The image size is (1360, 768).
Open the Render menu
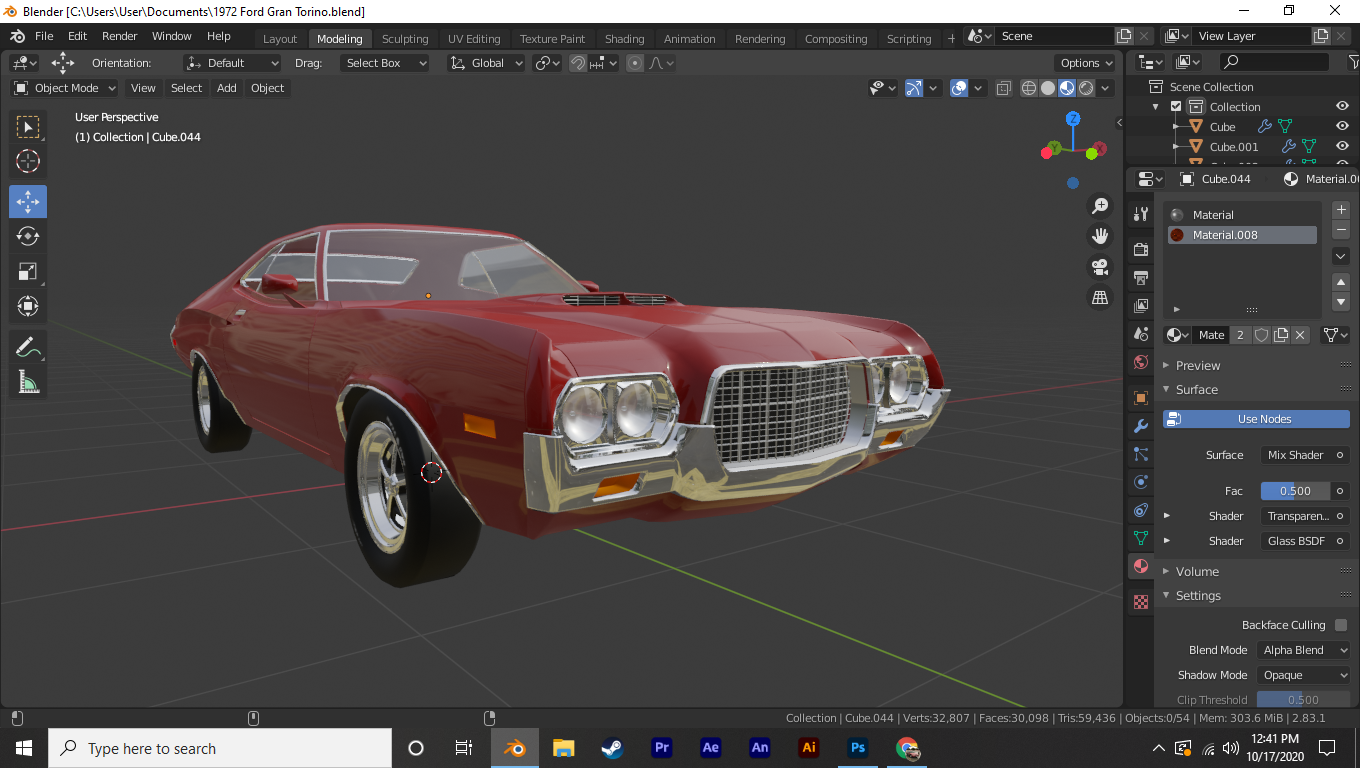120,36
